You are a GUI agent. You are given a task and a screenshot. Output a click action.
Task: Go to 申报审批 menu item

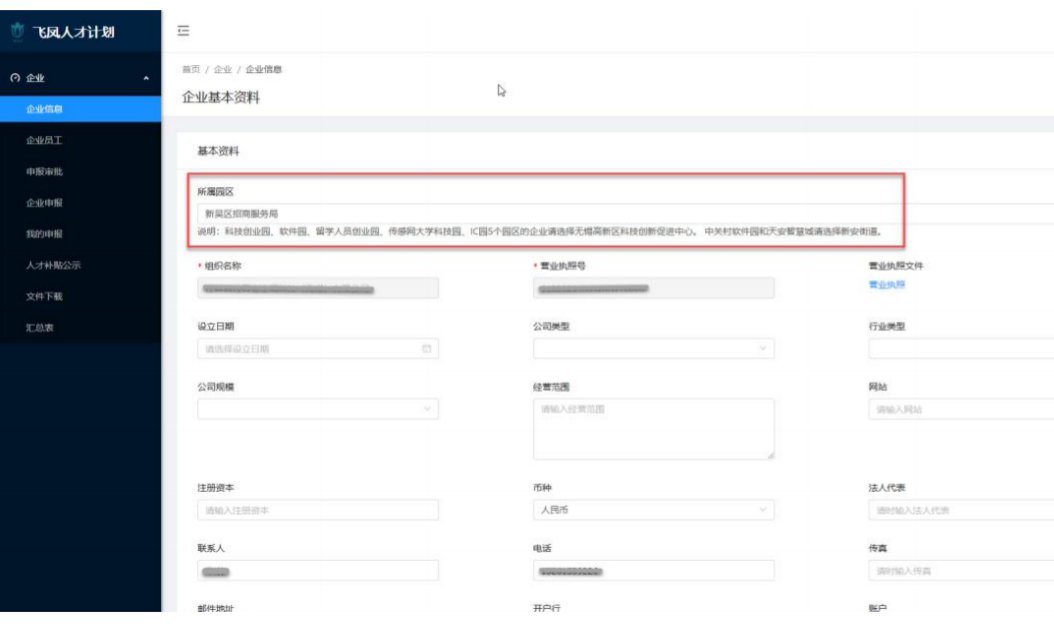[45, 172]
